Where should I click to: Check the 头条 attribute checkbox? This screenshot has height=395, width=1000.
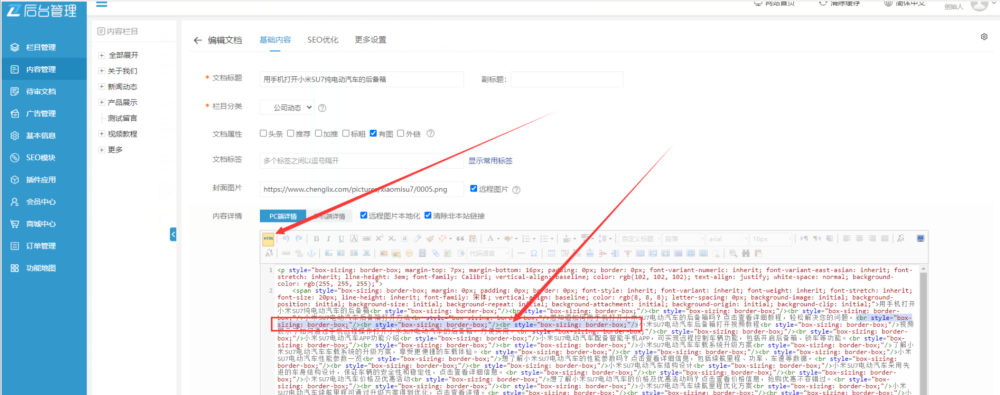click(263, 133)
